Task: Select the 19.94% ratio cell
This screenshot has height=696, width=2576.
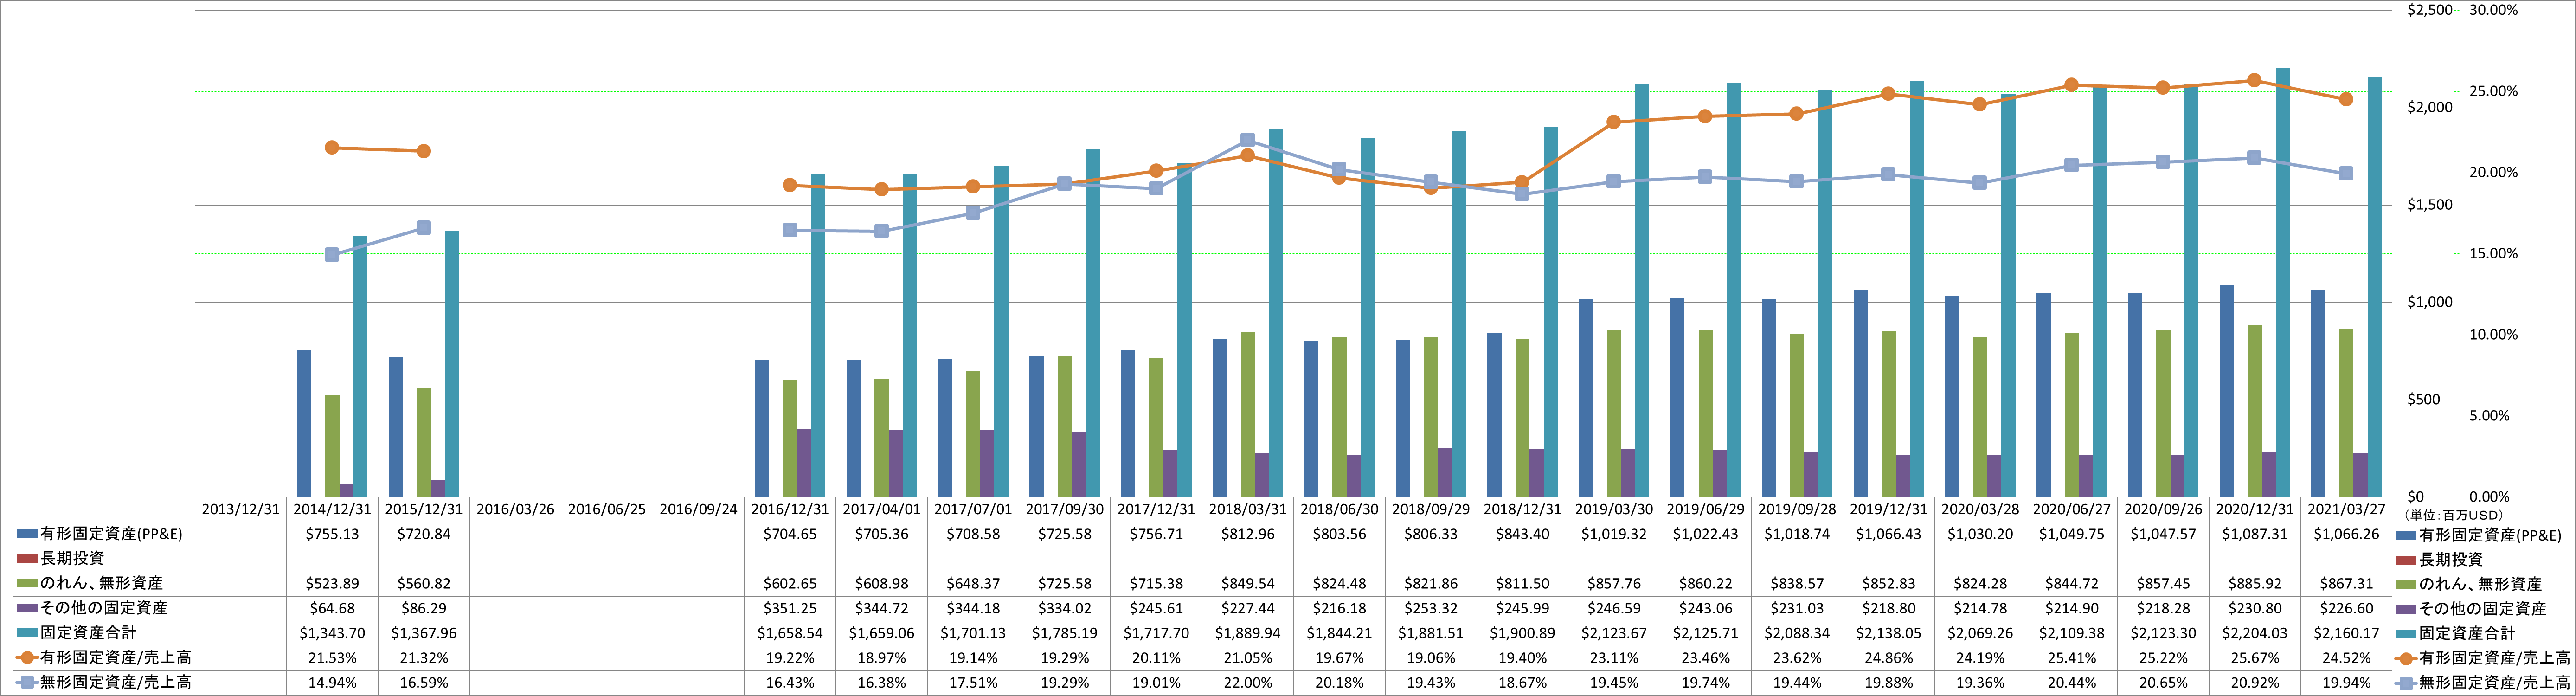Action: coord(2346,683)
